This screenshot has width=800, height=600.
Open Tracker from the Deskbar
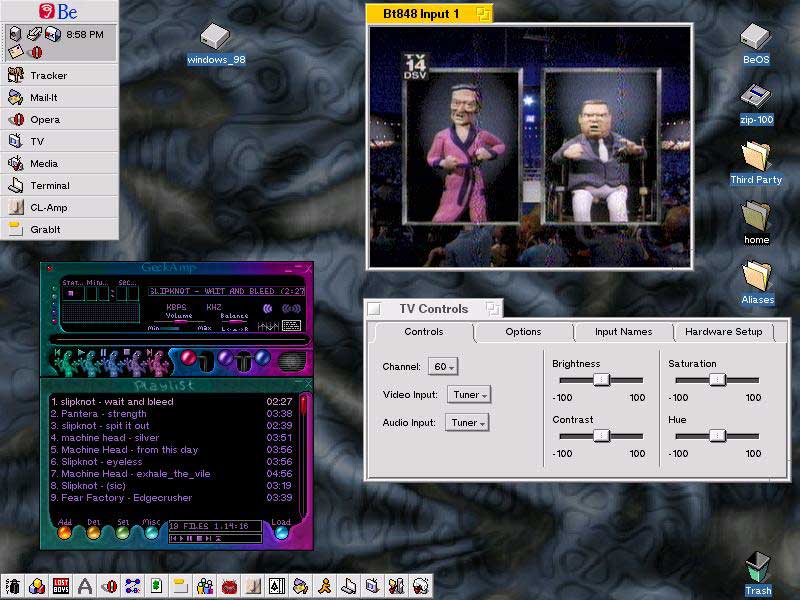pos(59,76)
